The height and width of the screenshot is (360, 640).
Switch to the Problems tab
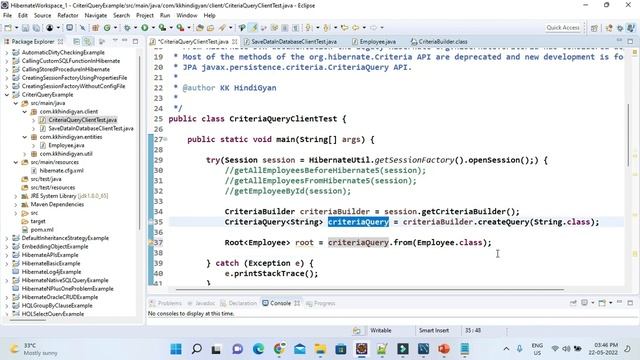click(x=166, y=303)
